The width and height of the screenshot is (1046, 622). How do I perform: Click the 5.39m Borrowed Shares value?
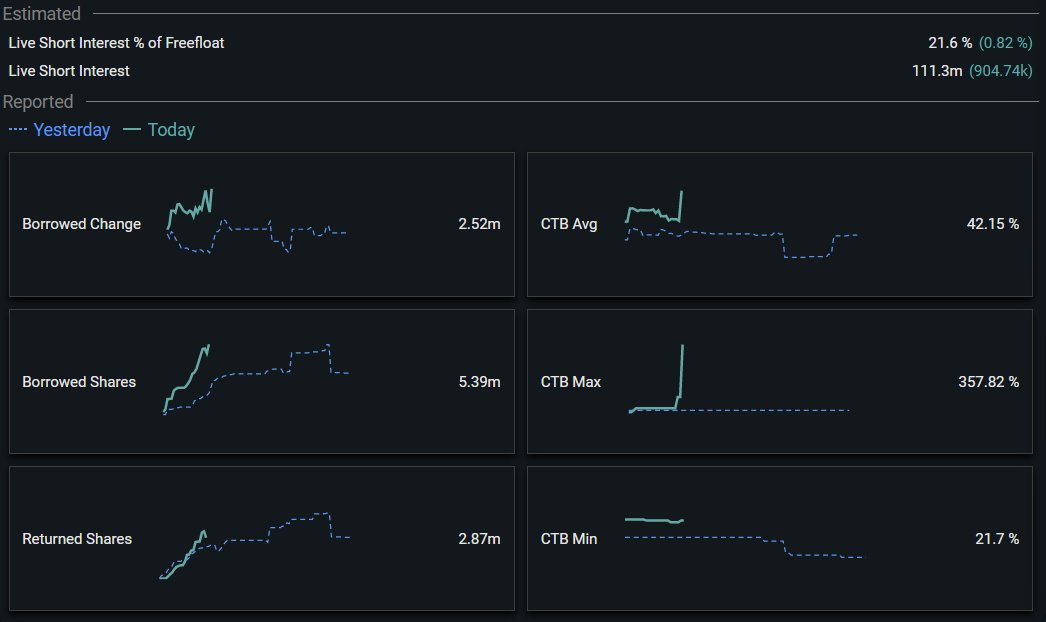point(479,382)
